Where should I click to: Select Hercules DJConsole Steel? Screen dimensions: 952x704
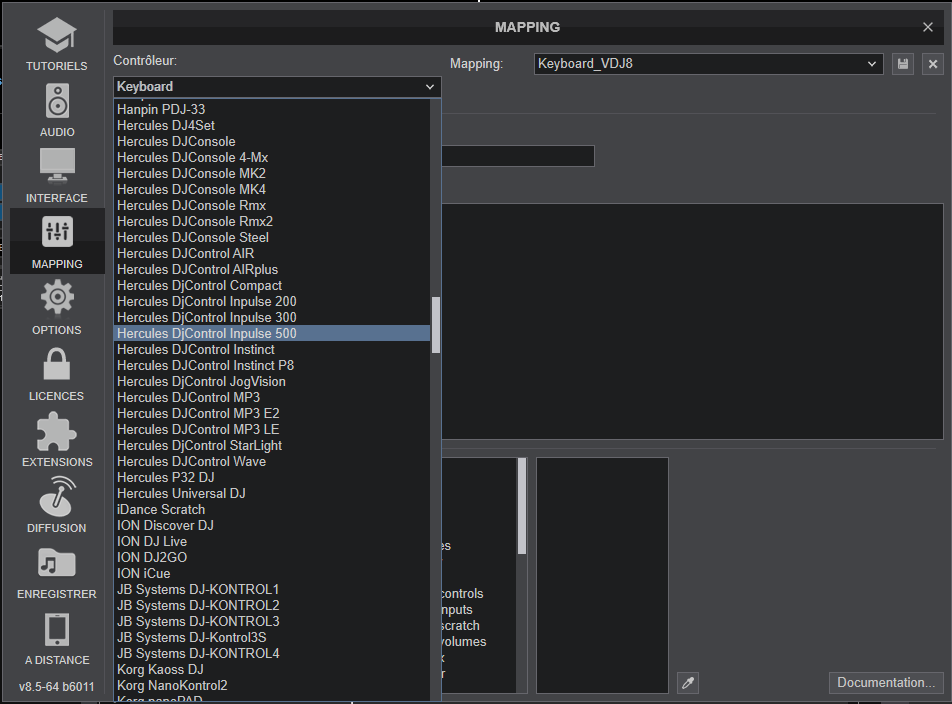(x=272, y=237)
